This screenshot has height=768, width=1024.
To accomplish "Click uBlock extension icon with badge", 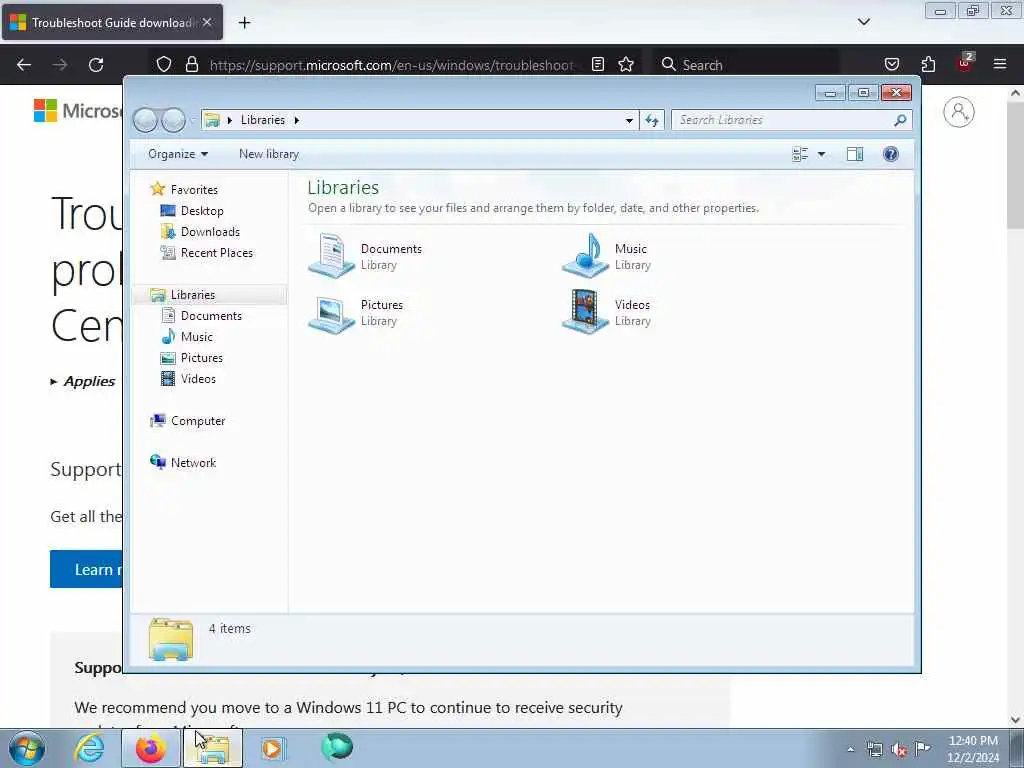I will [x=965, y=63].
